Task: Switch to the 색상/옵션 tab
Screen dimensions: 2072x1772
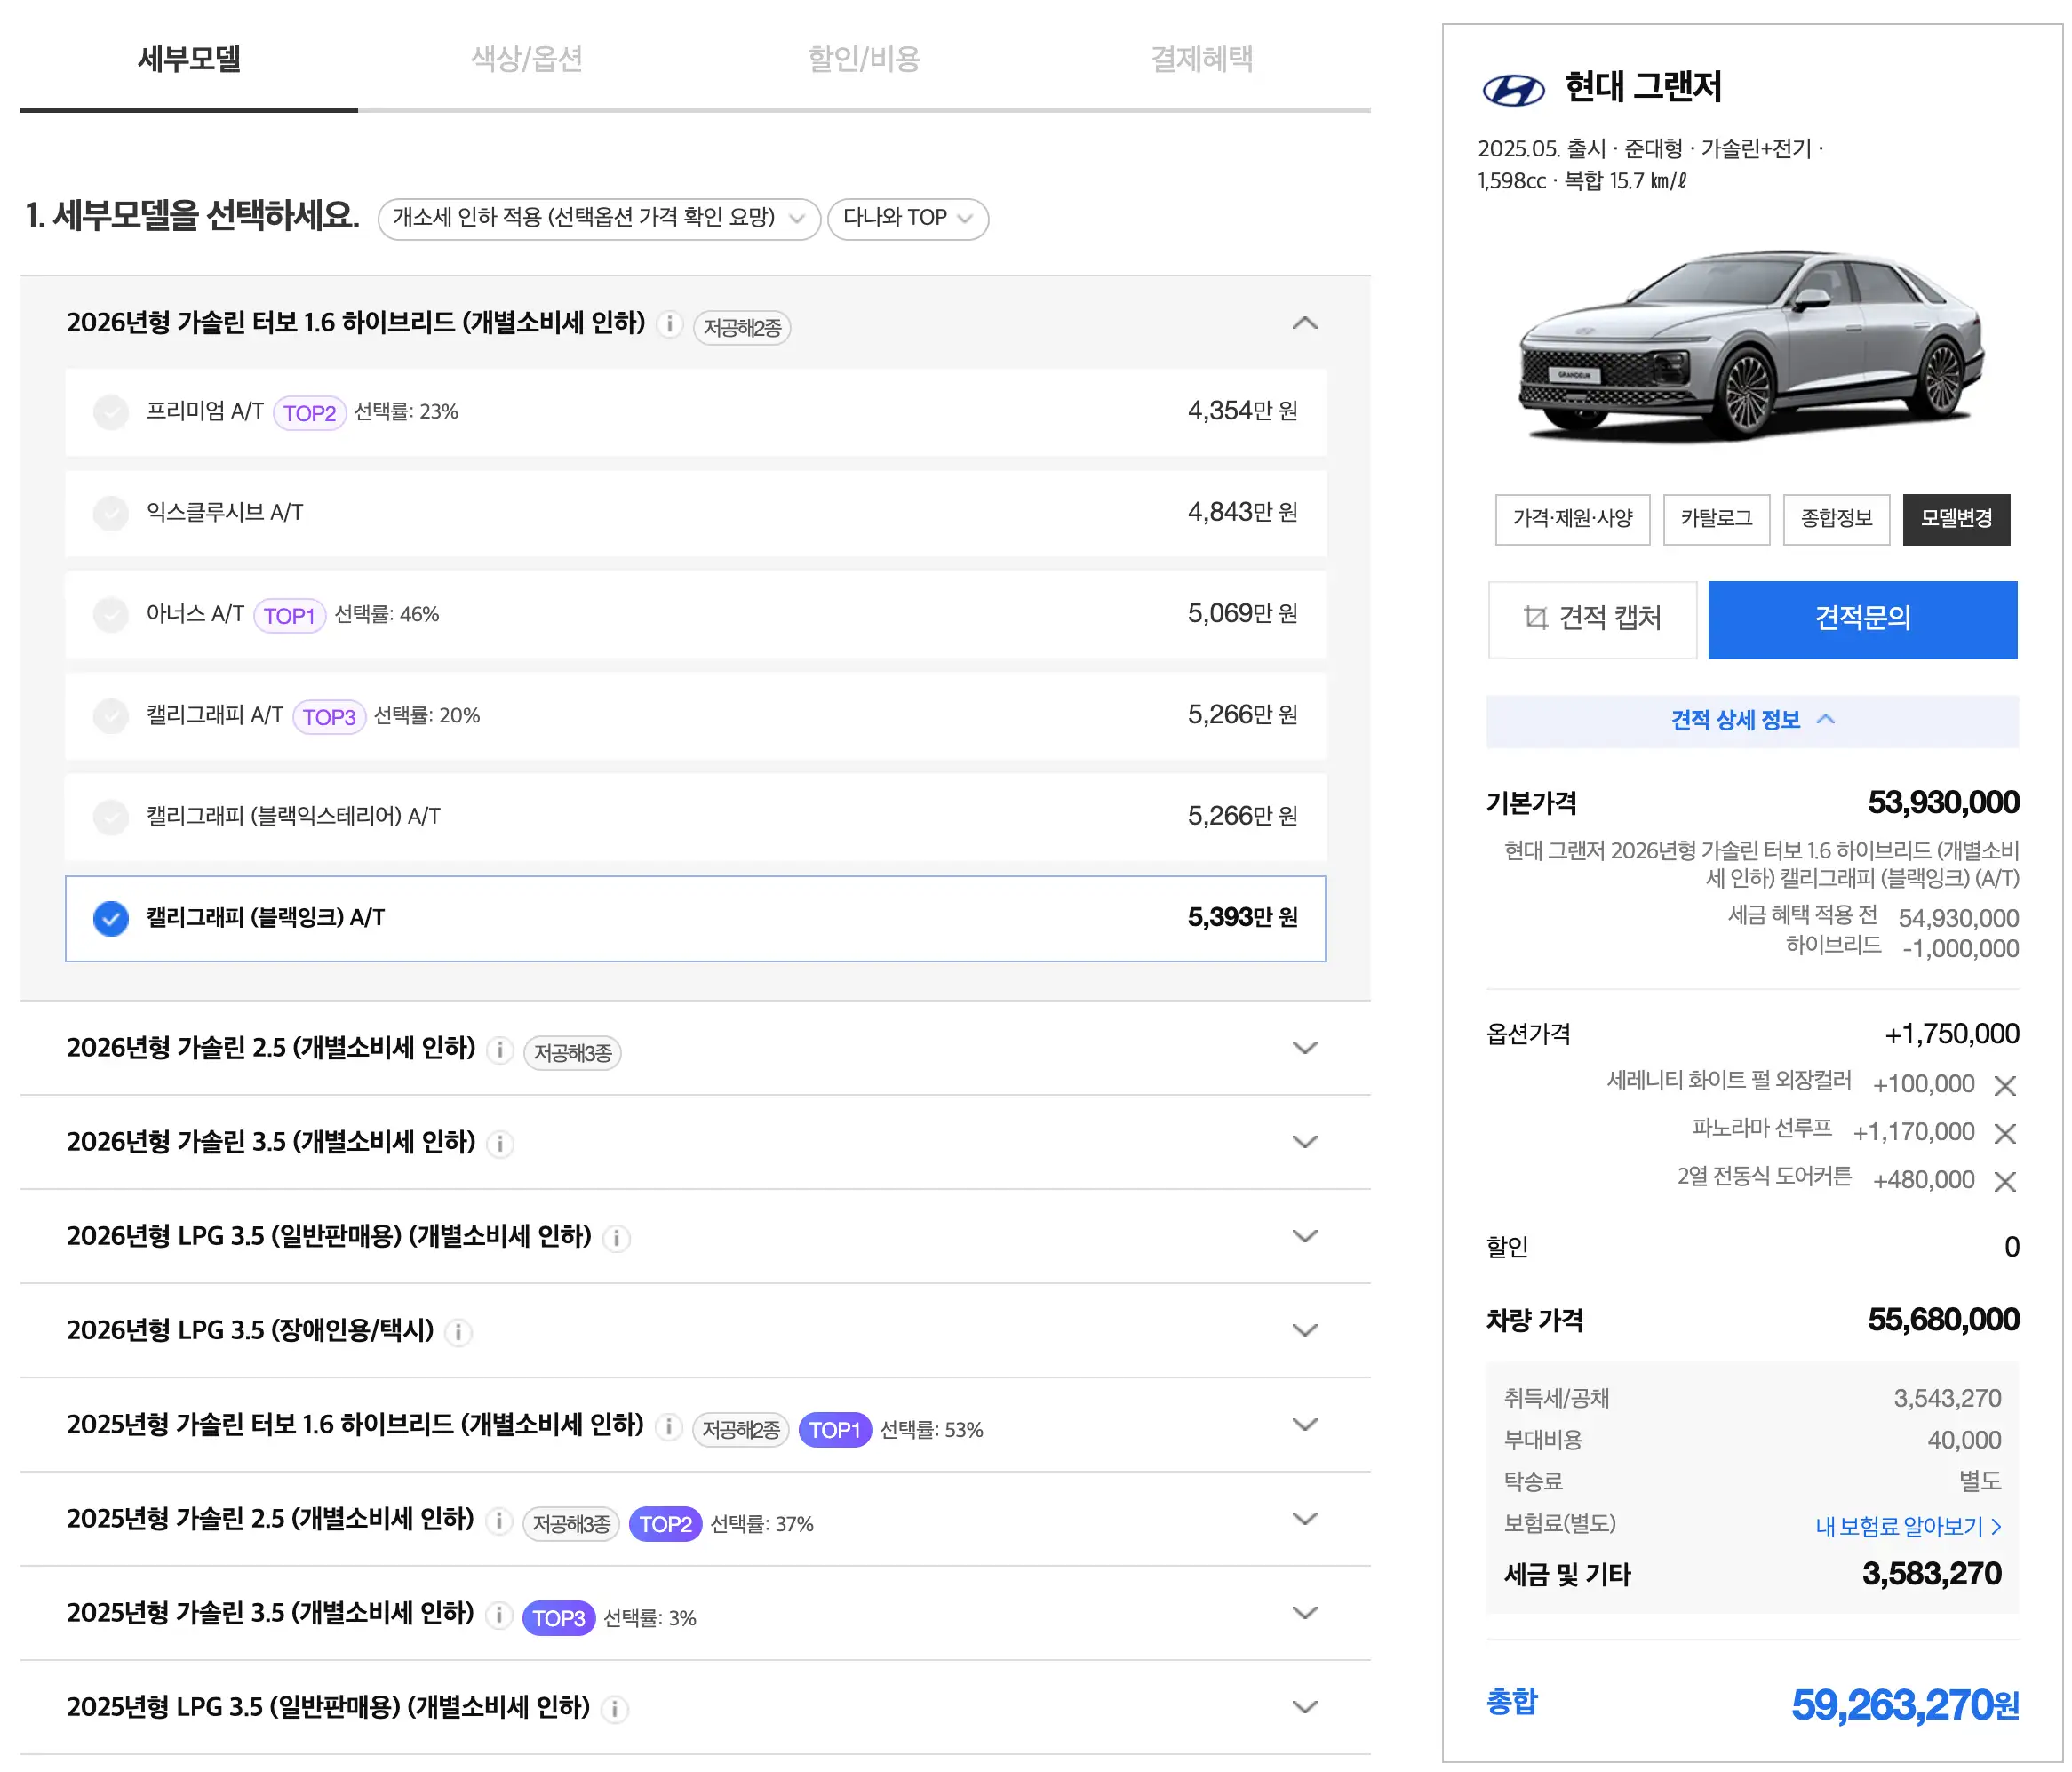Action: coord(525,60)
